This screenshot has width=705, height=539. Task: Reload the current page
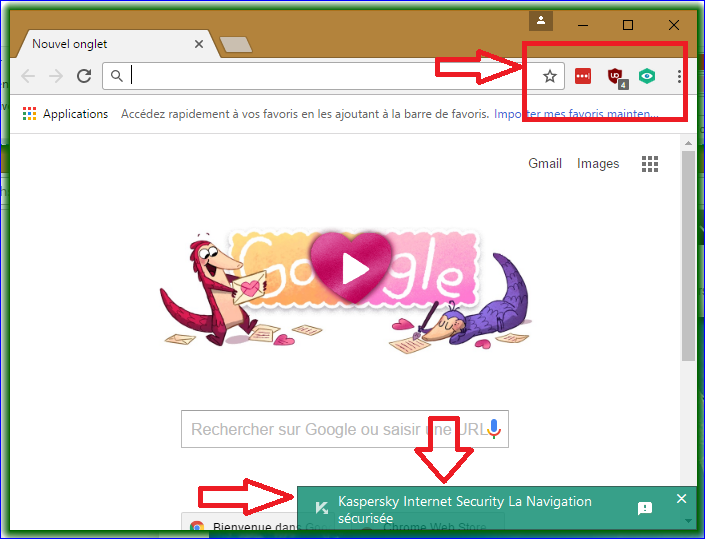point(84,76)
